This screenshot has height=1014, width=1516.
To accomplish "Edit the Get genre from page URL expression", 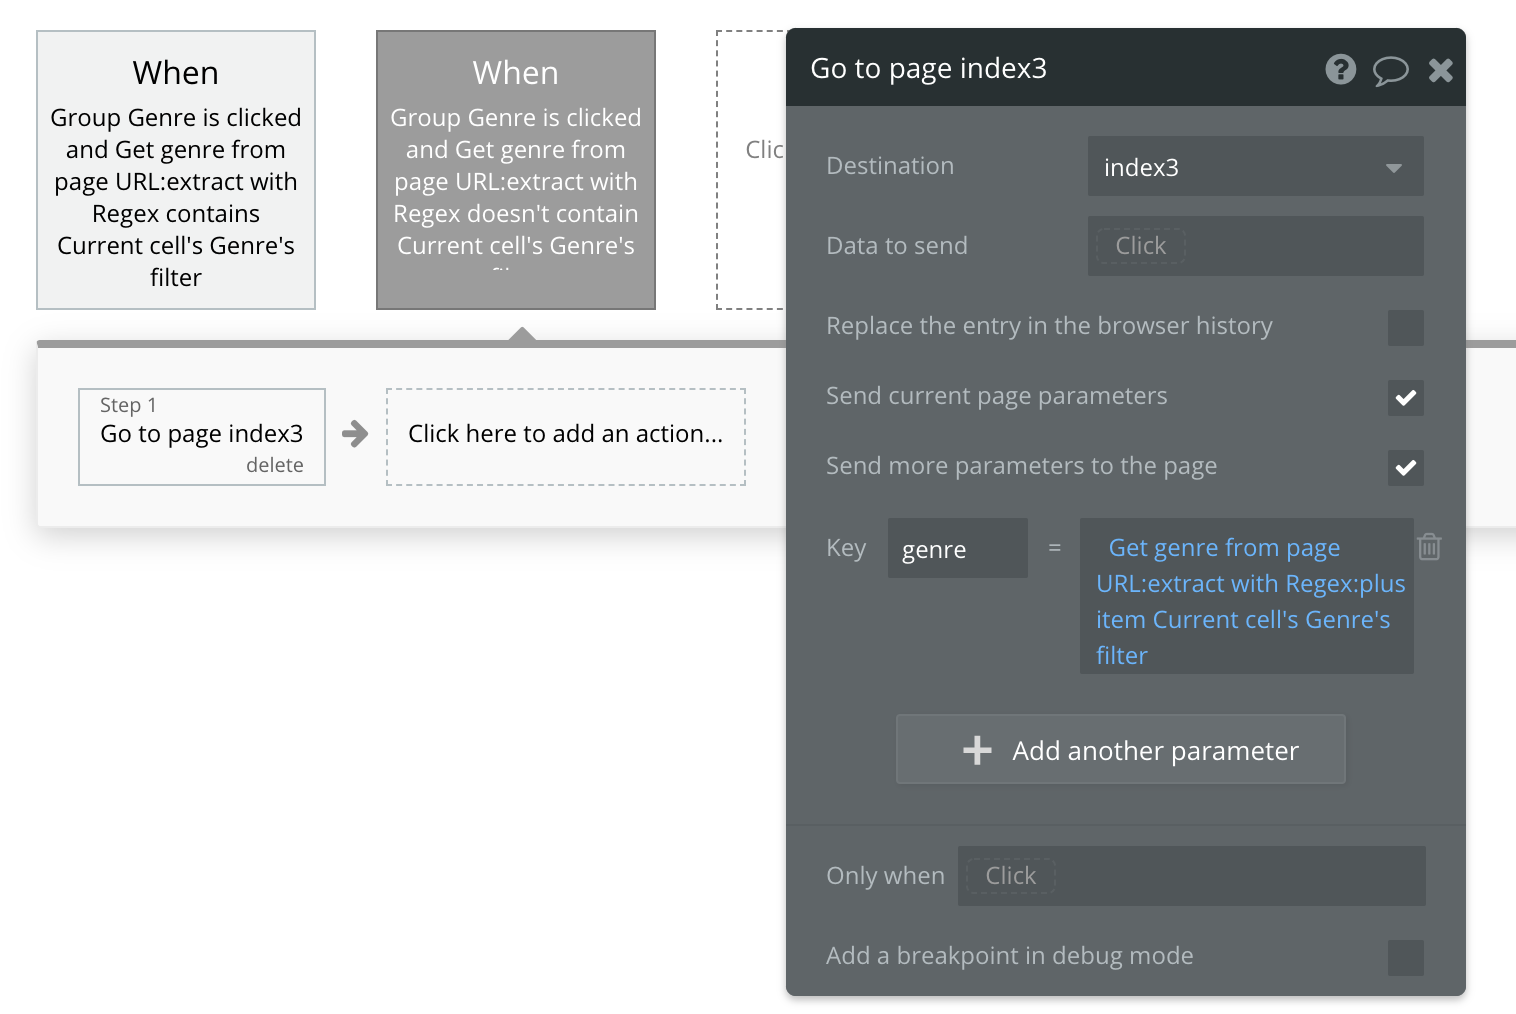I will click(1246, 600).
